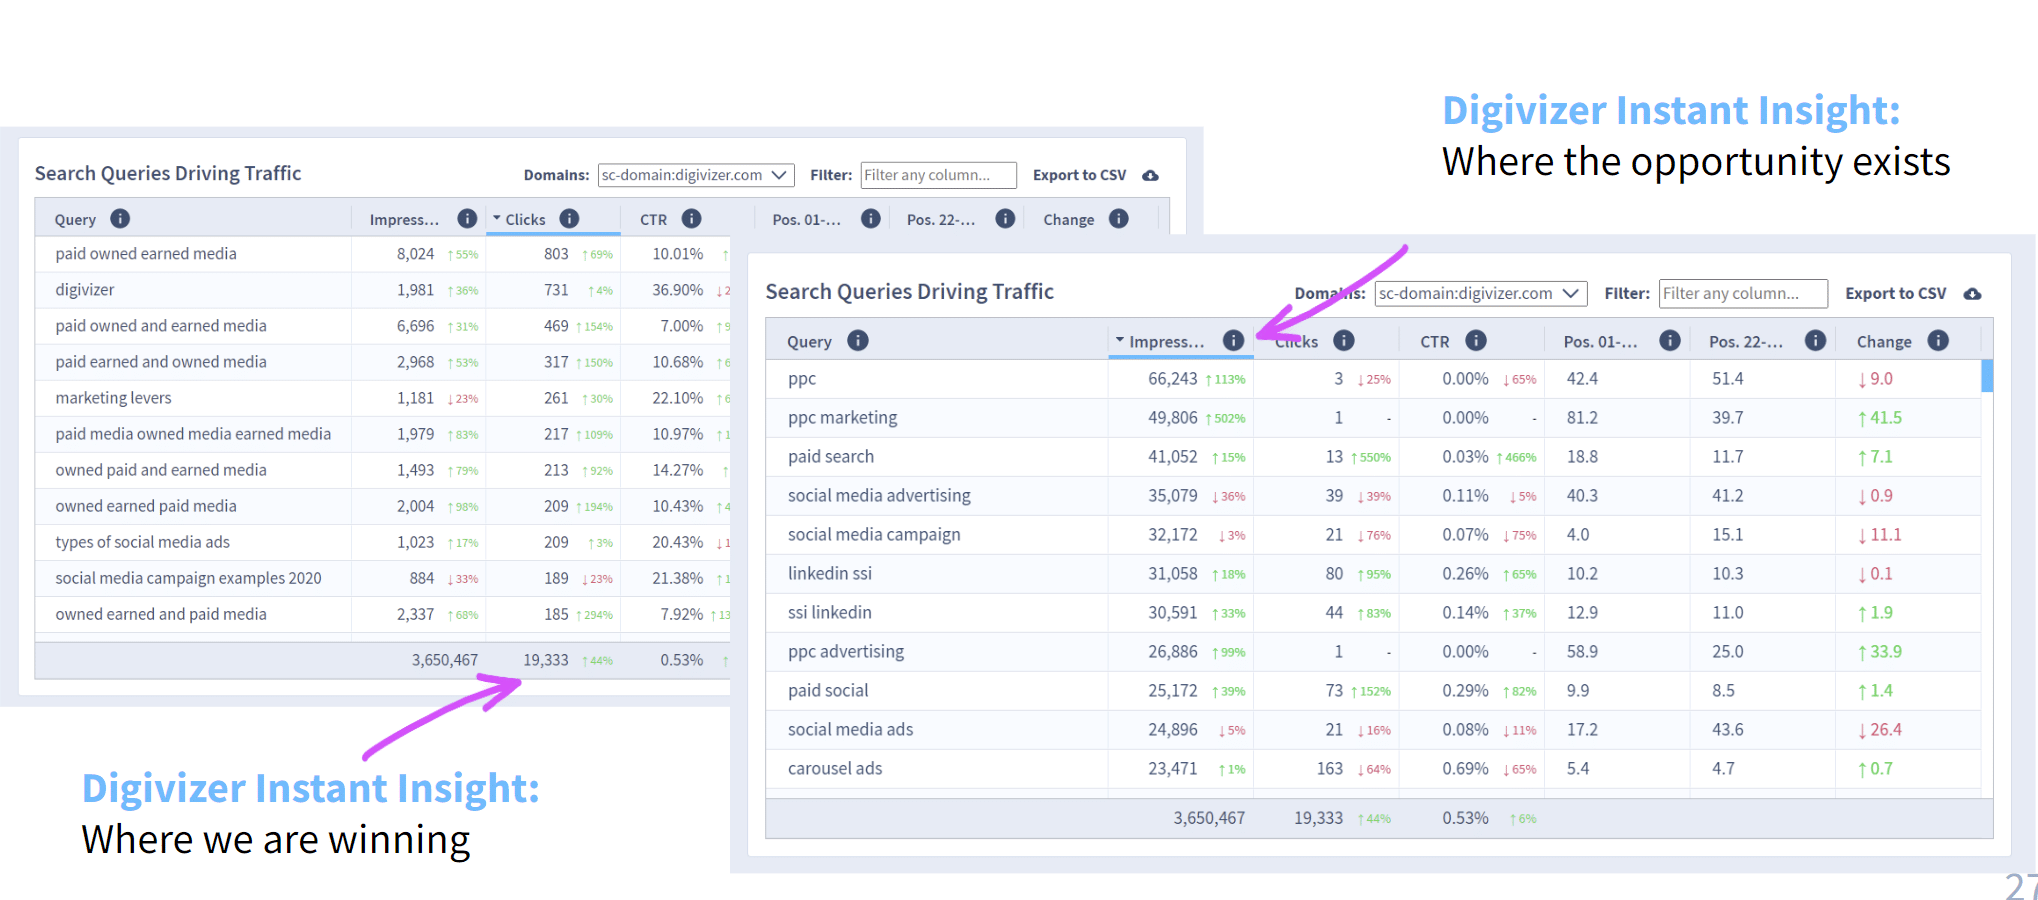
Task: Click info icon beside Change in right table
Action: pos(1938,341)
